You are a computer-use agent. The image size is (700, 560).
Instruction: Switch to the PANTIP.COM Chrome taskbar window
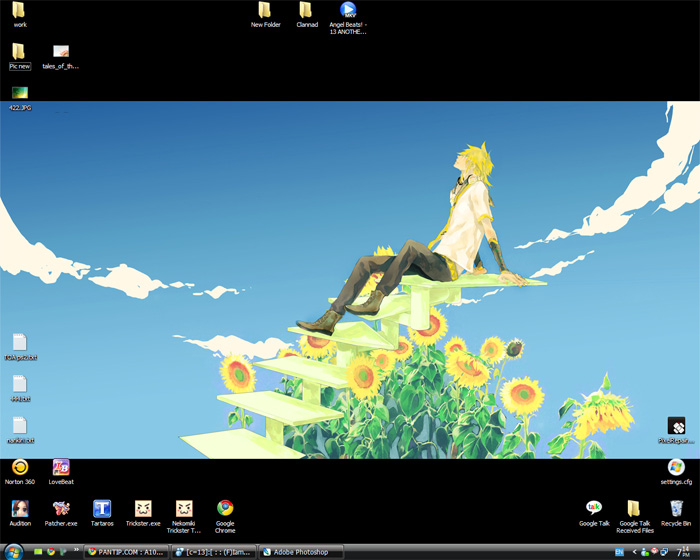pos(126,552)
